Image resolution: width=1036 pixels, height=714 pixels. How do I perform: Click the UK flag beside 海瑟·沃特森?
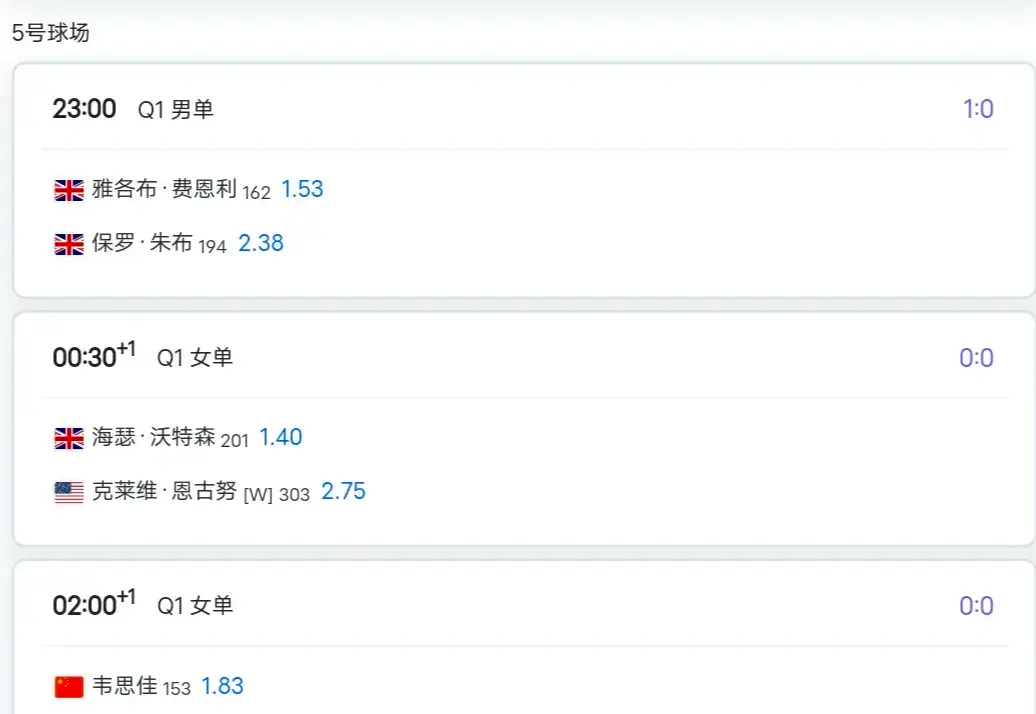click(69, 438)
